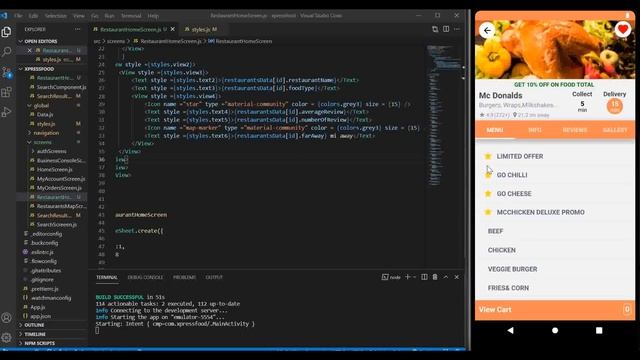
Task: Tap the GALLERY tab in the app
Action: tap(615, 130)
